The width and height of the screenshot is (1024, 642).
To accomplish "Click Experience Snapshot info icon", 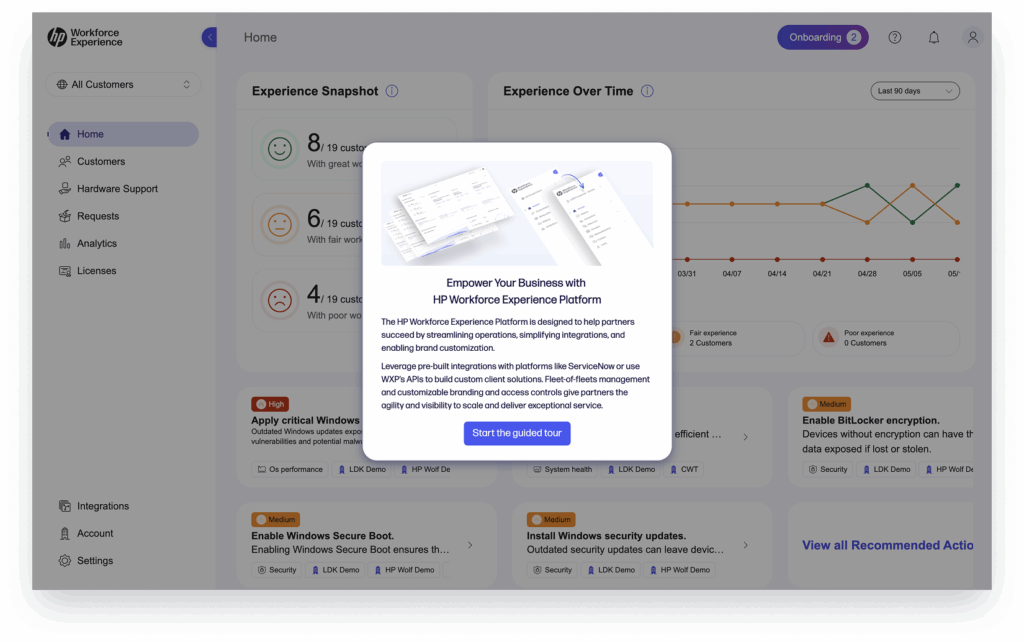I will point(392,91).
